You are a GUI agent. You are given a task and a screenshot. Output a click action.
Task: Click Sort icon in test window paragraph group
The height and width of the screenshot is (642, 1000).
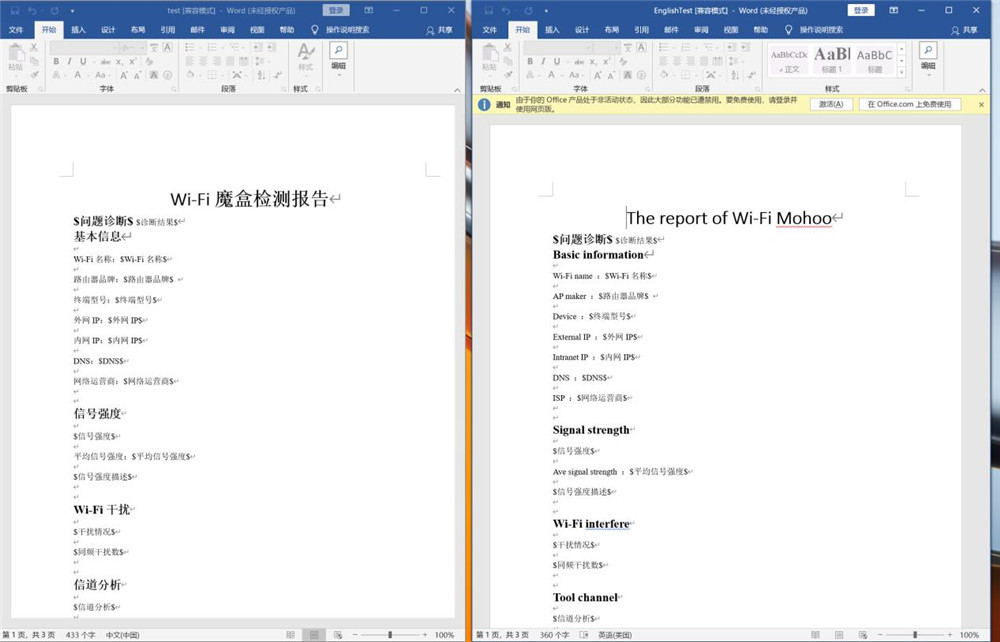261,75
